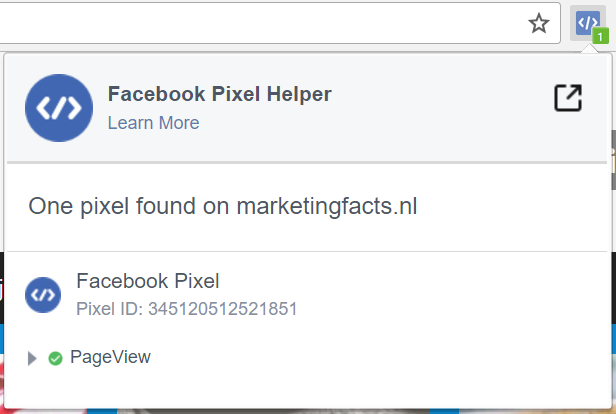Click the small Facebook Pixel code icon

pyautogui.click(x=43, y=295)
